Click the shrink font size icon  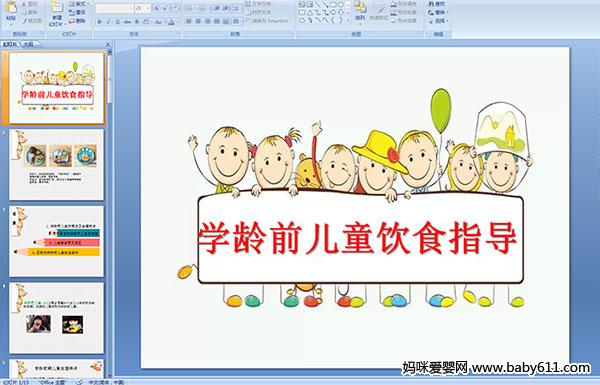tap(166, 8)
